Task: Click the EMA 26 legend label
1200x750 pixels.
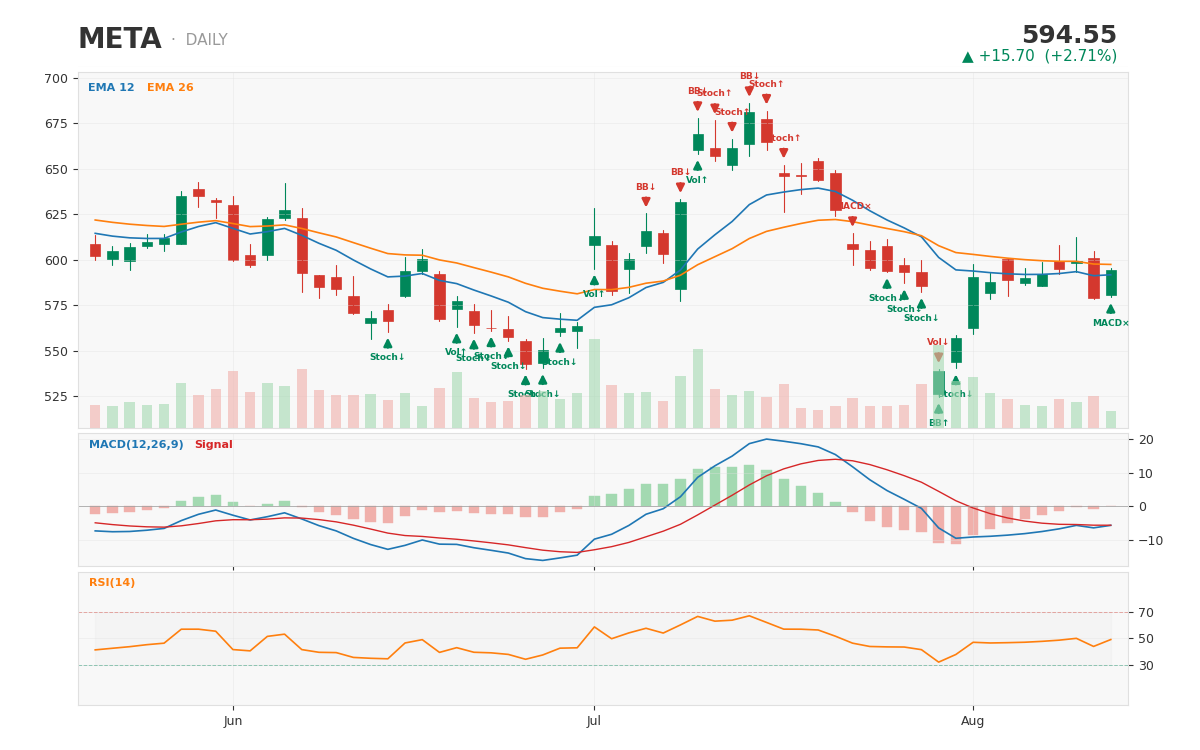Action: point(170,88)
